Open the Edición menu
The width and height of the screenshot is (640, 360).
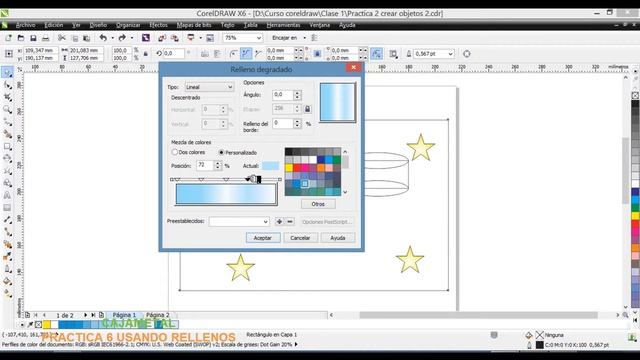tap(53, 25)
